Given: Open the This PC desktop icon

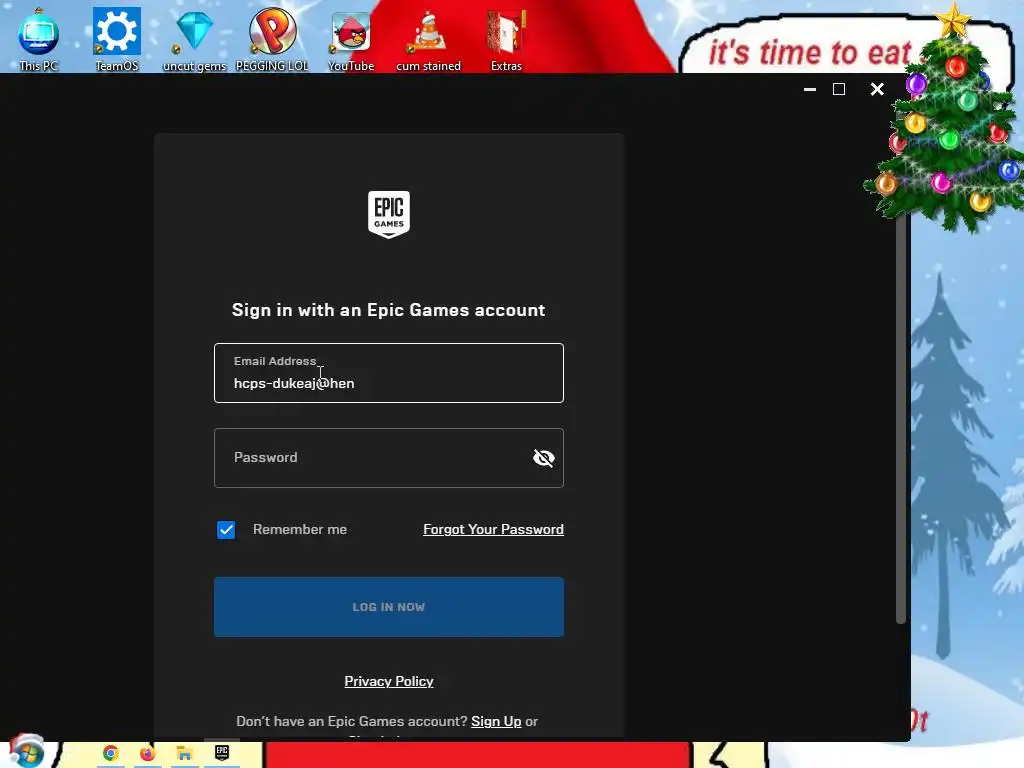Looking at the screenshot, I should click(x=38, y=38).
